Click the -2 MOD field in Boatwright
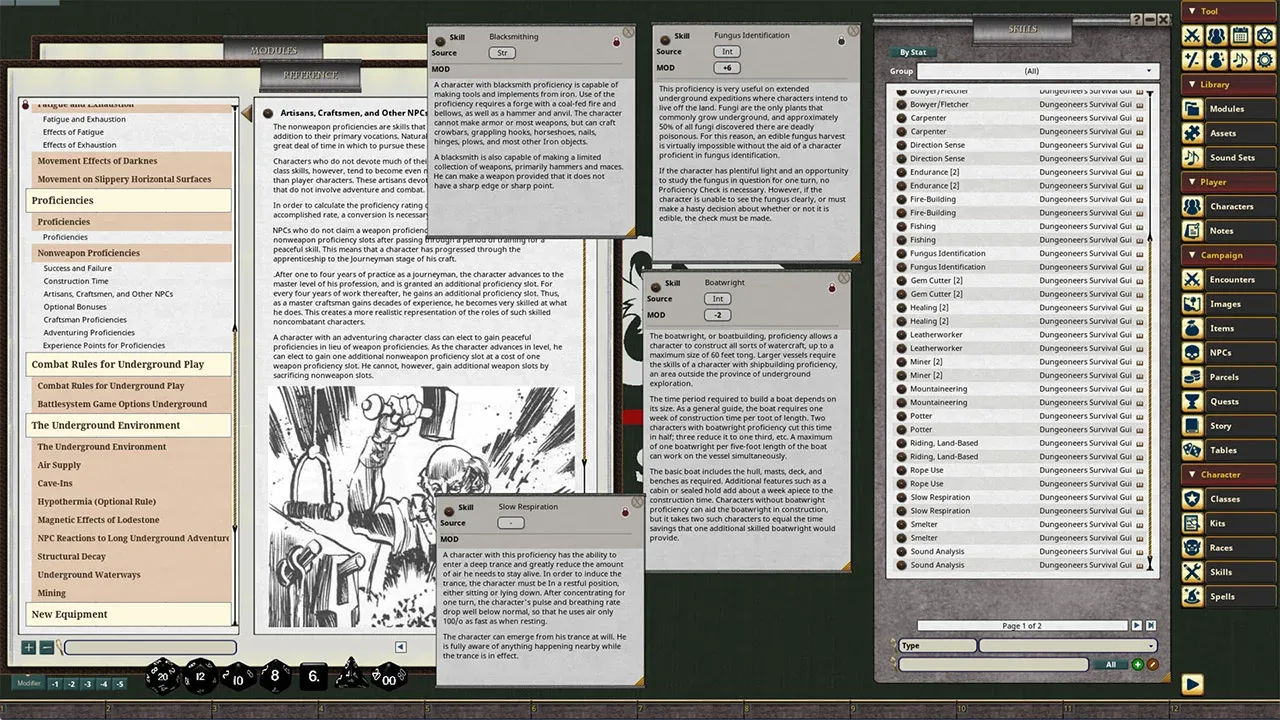1280x720 pixels. [x=717, y=315]
